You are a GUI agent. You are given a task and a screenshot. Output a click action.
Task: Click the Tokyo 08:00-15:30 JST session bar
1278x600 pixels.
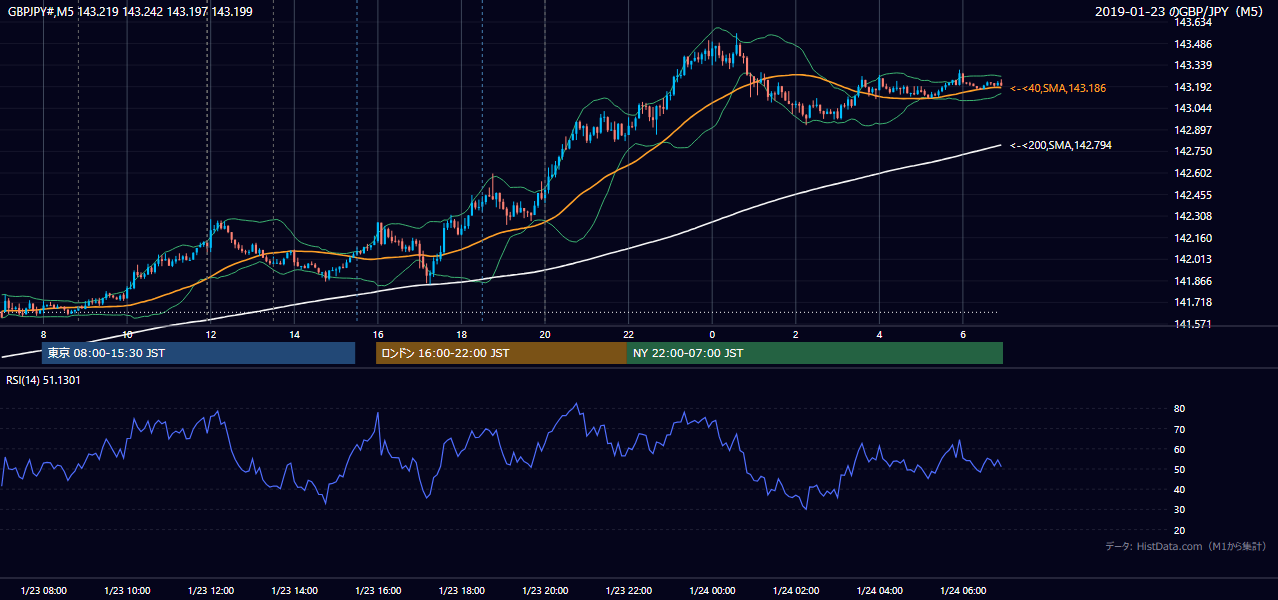198,353
